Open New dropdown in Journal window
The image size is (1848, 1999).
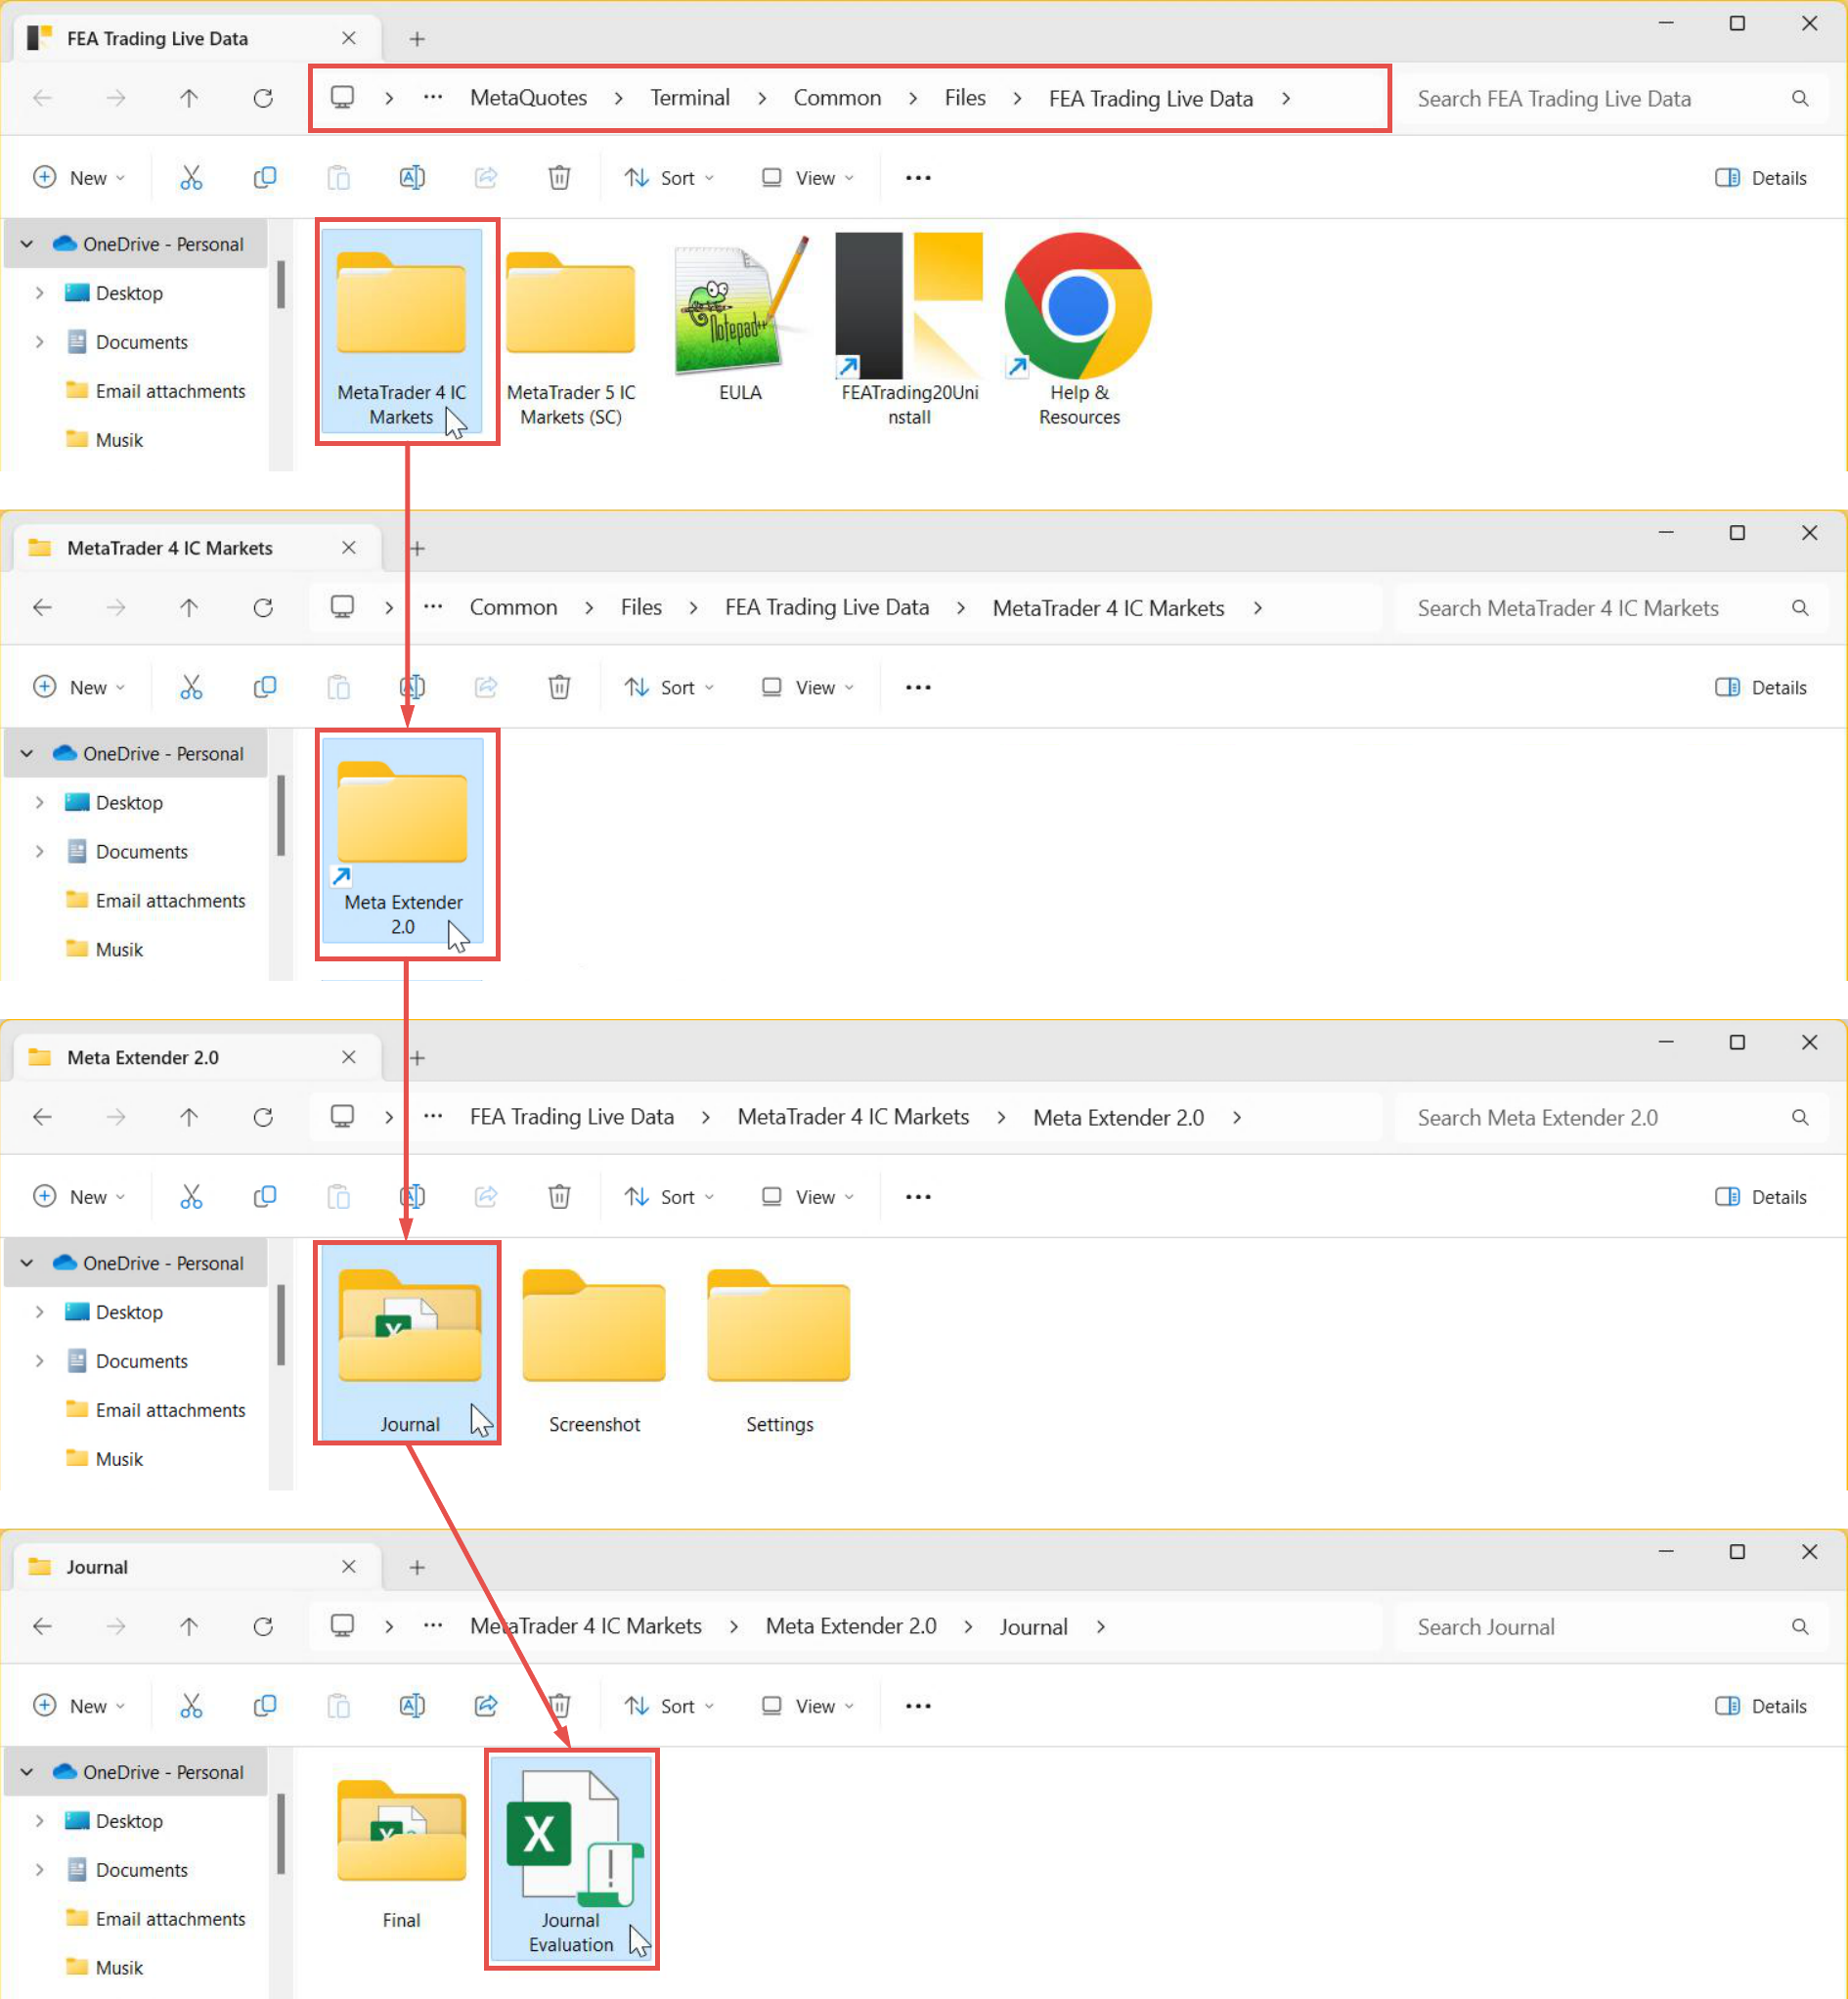point(79,1705)
